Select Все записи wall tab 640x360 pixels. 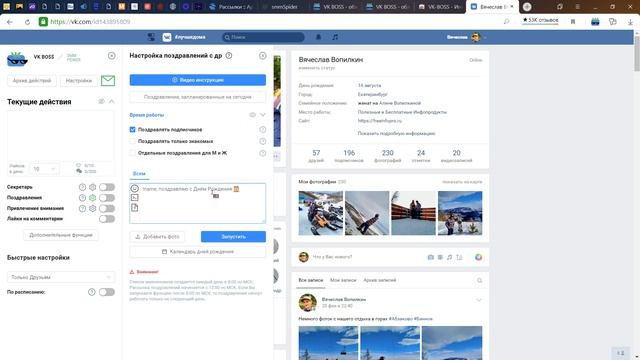311,280
